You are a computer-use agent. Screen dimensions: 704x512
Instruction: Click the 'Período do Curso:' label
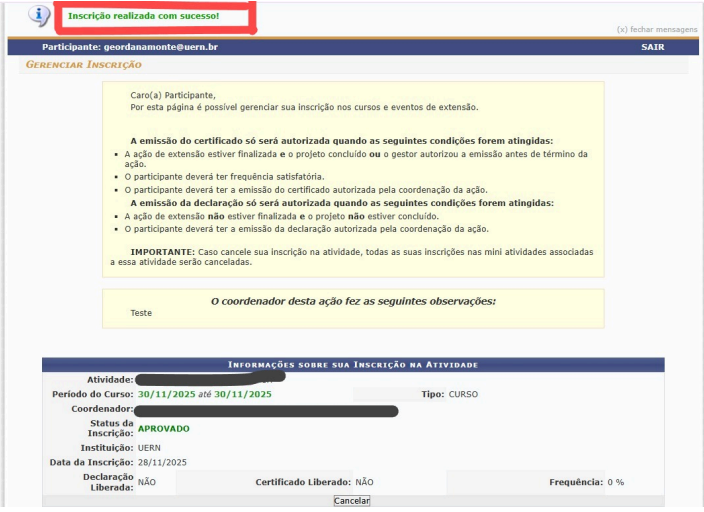click(92, 394)
